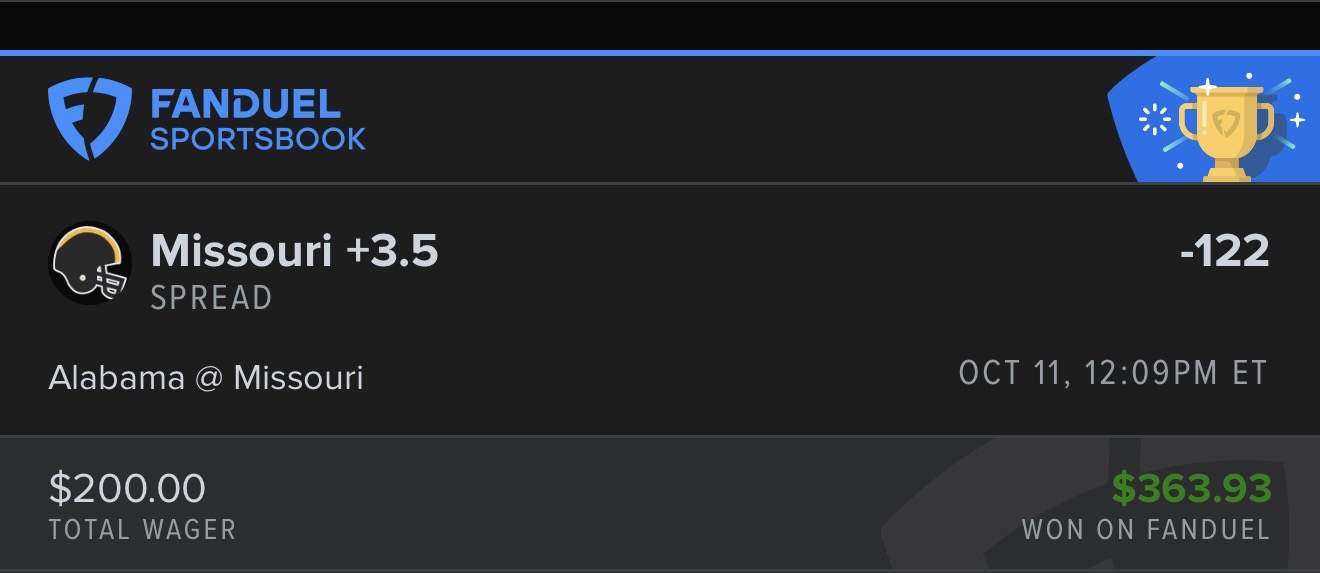
Task: Click the SPORTSBOOK text under FanDuel
Action: (258, 138)
